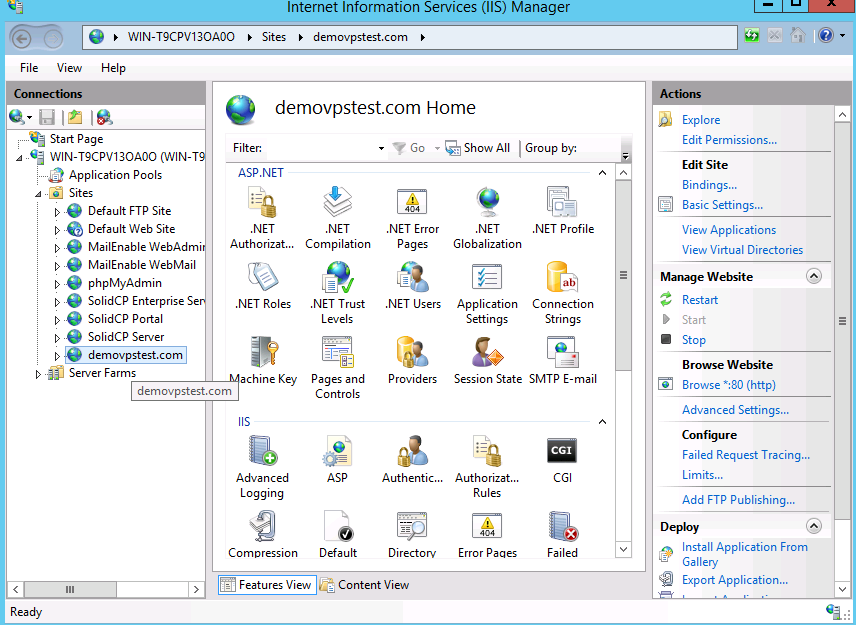Image resolution: width=856 pixels, height=625 pixels.
Task: Click the Save connections toolbar icon
Action: point(47,117)
